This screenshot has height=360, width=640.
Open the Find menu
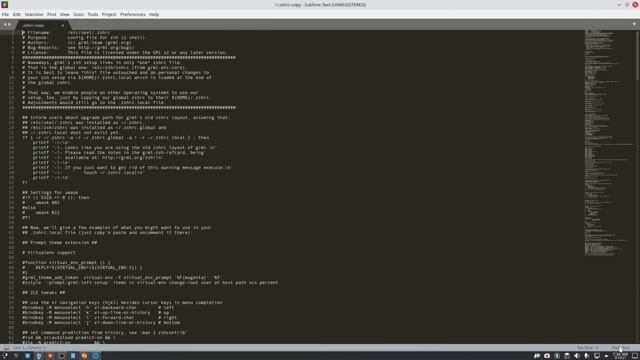51,14
